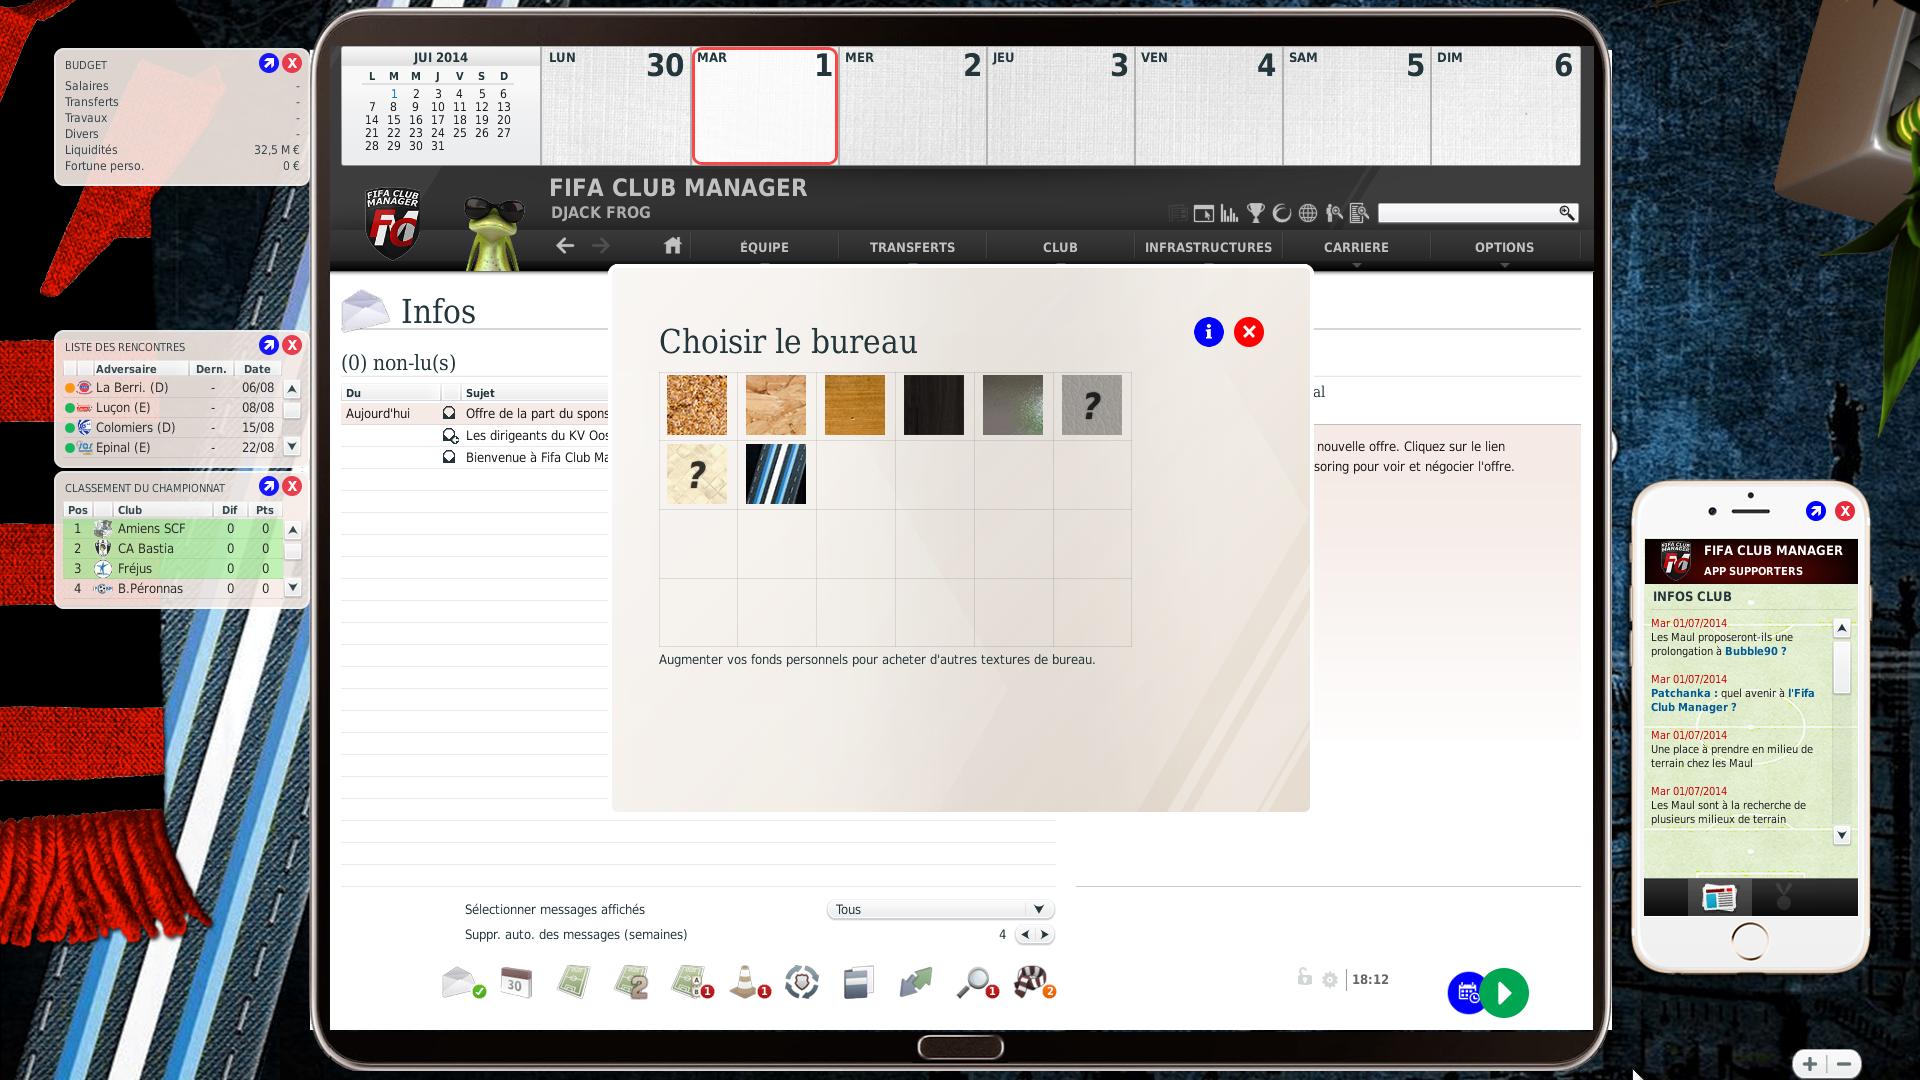Open the striped scarf supporters icon

click(x=1033, y=982)
